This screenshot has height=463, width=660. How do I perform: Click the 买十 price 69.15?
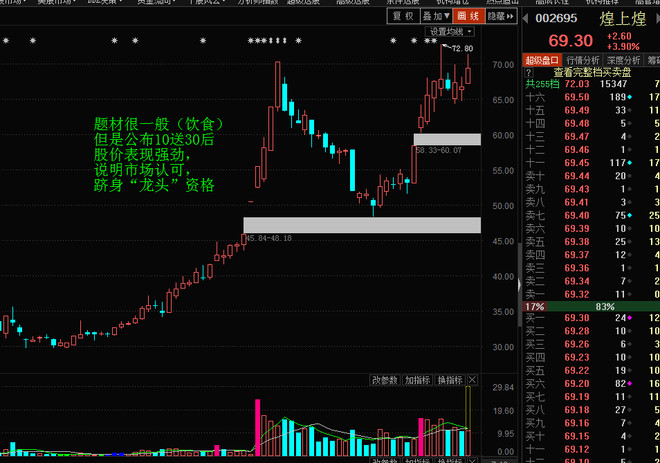[577, 436]
